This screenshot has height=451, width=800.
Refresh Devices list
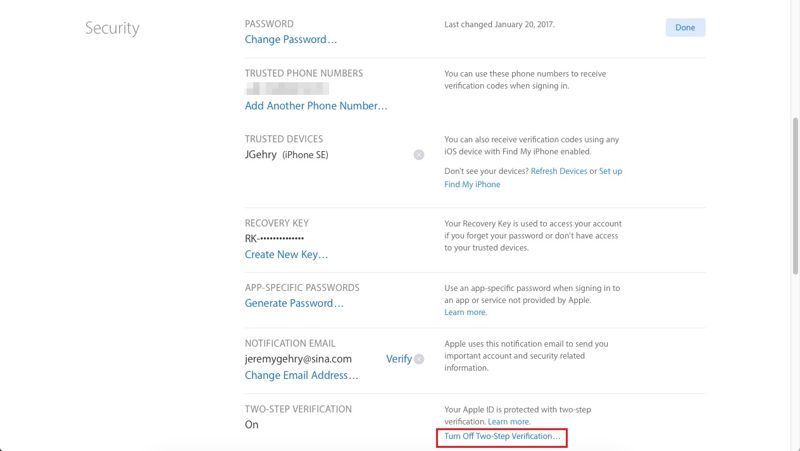pyautogui.click(x=558, y=171)
